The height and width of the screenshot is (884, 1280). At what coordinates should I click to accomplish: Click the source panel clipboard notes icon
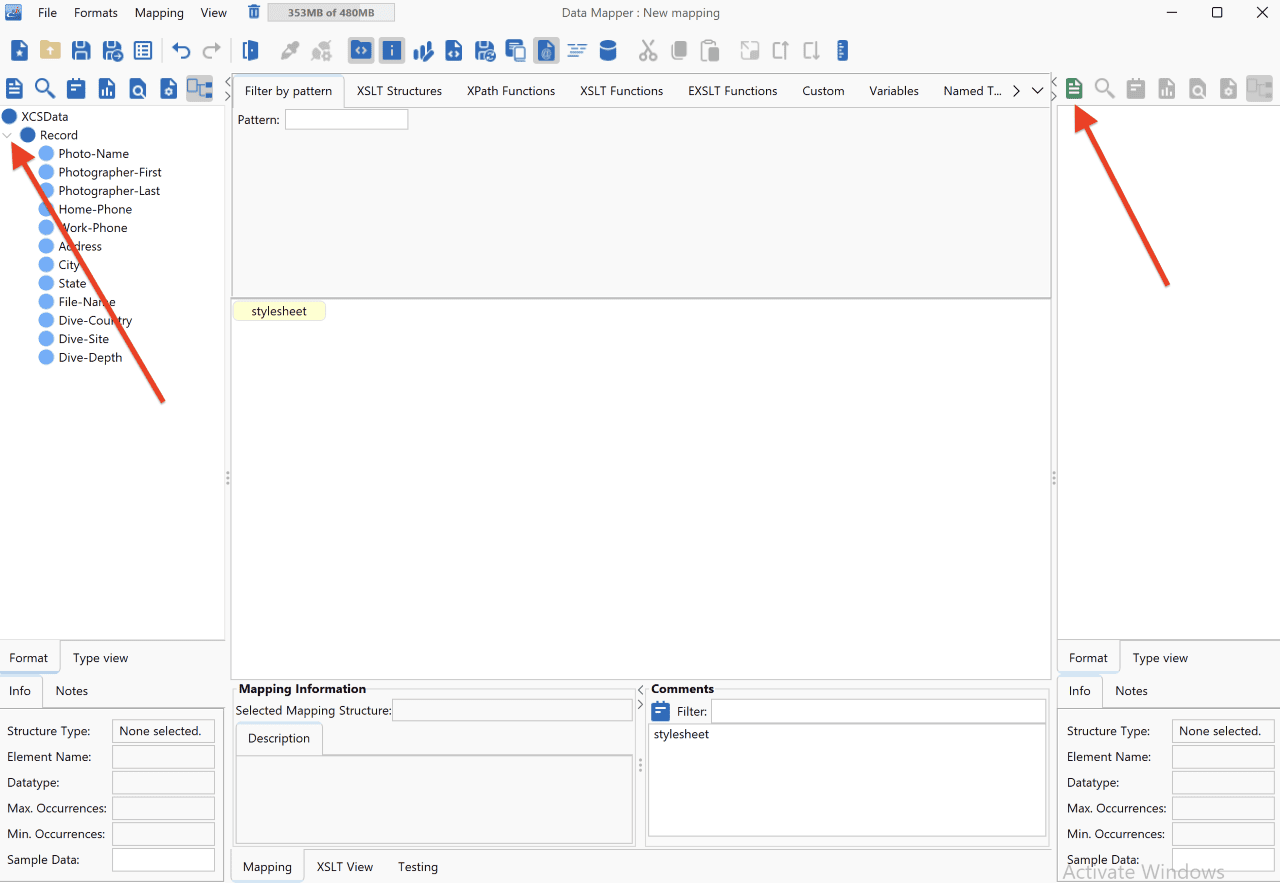pyautogui.click(x=76, y=88)
